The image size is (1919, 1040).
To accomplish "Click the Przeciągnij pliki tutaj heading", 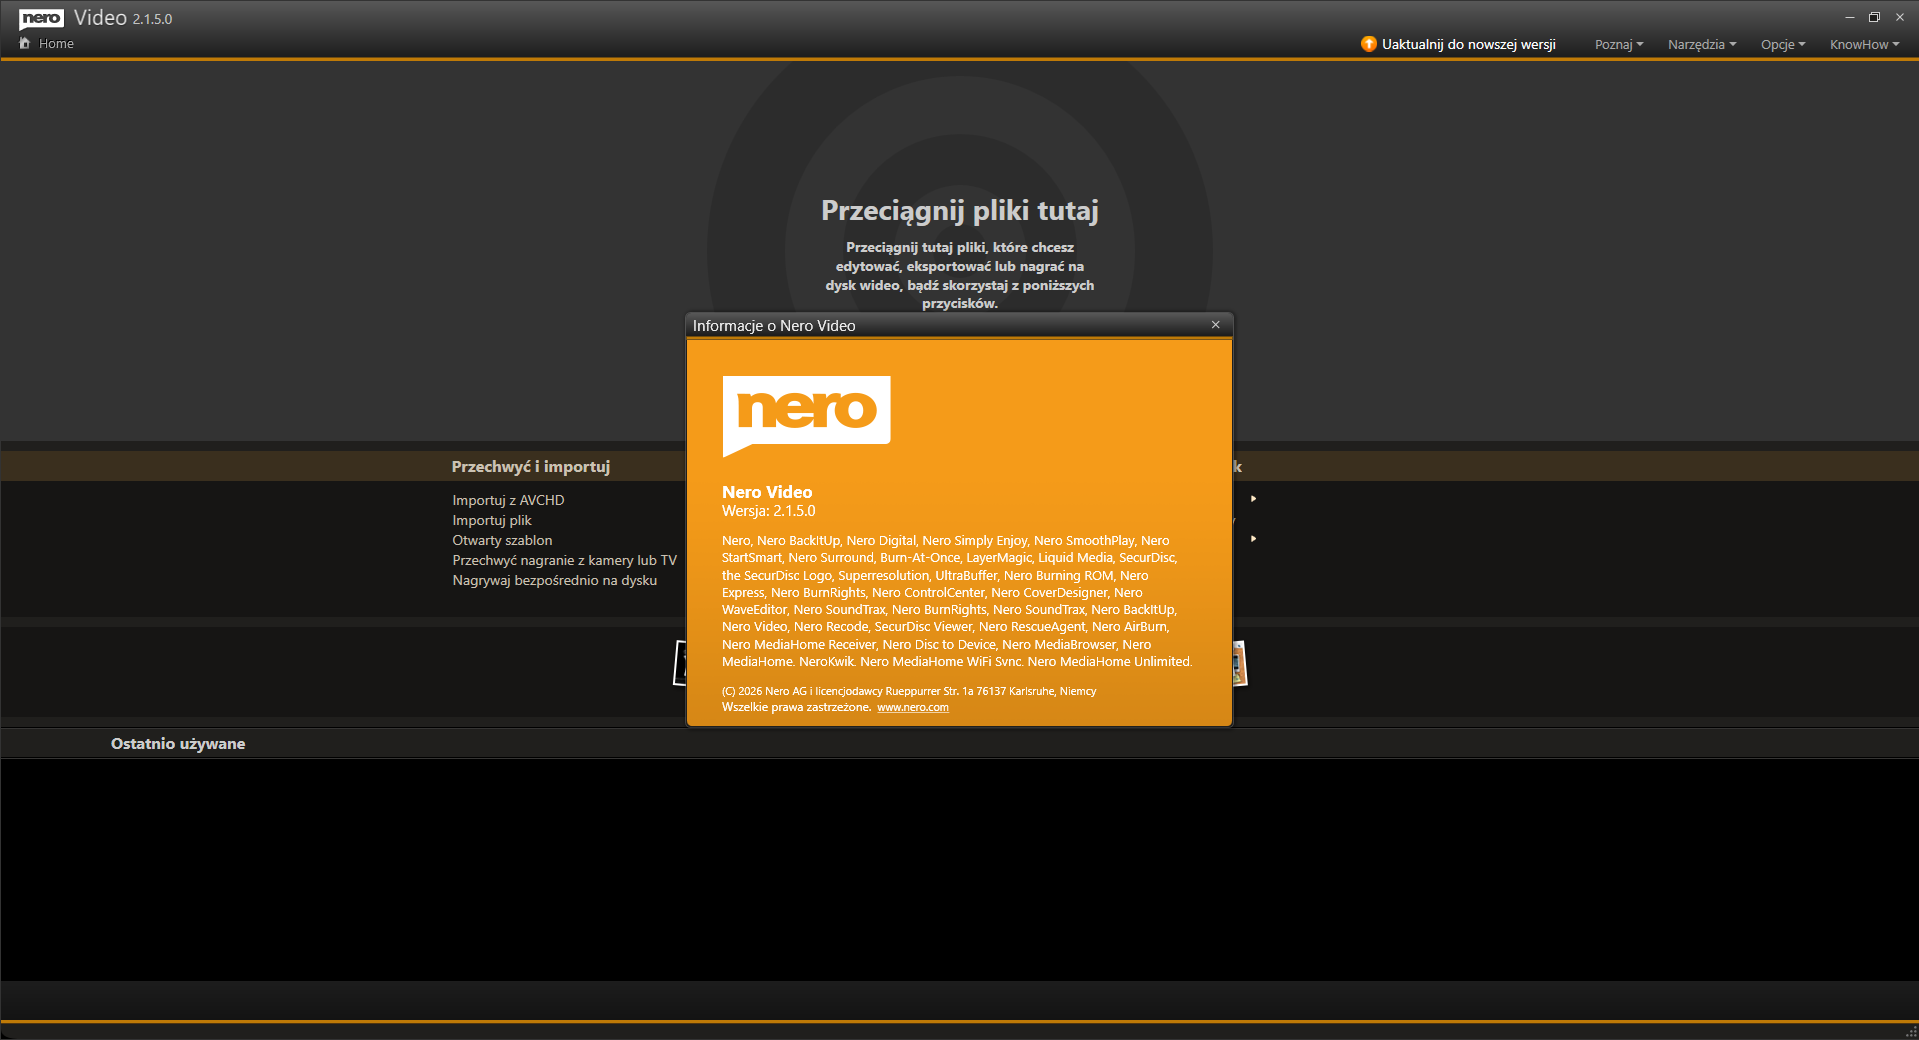I will pyautogui.click(x=960, y=210).
